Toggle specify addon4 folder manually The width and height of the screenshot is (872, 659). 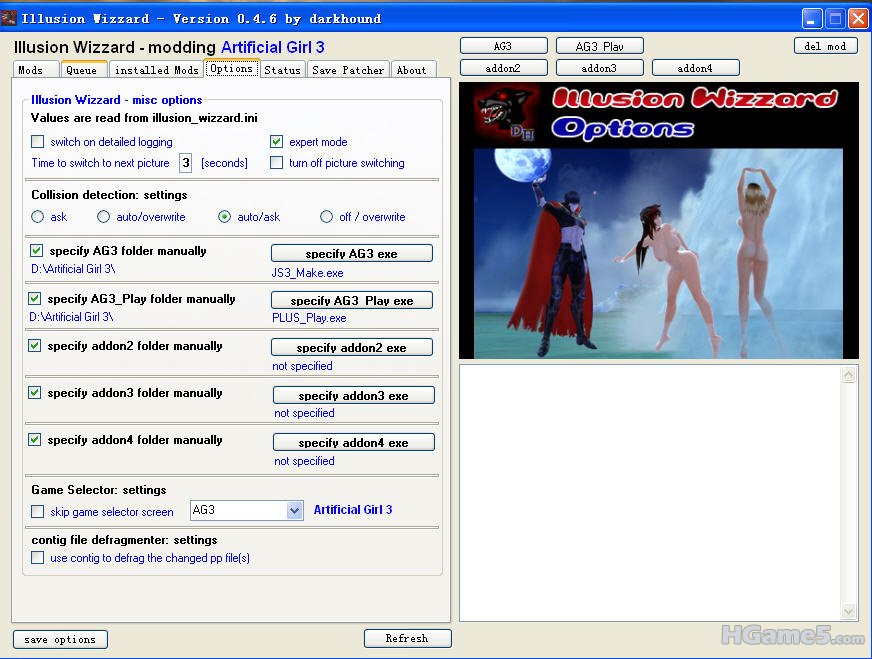tap(34, 440)
